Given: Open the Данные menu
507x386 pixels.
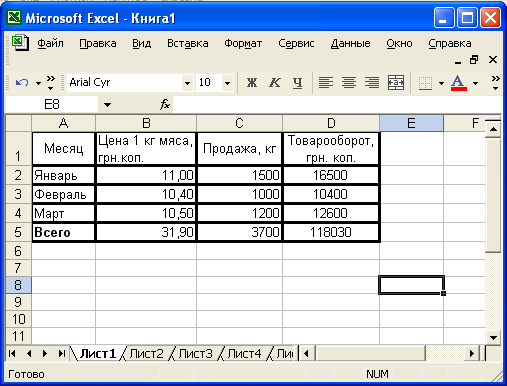Looking at the screenshot, I should pyautogui.click(x=350, y=43).
